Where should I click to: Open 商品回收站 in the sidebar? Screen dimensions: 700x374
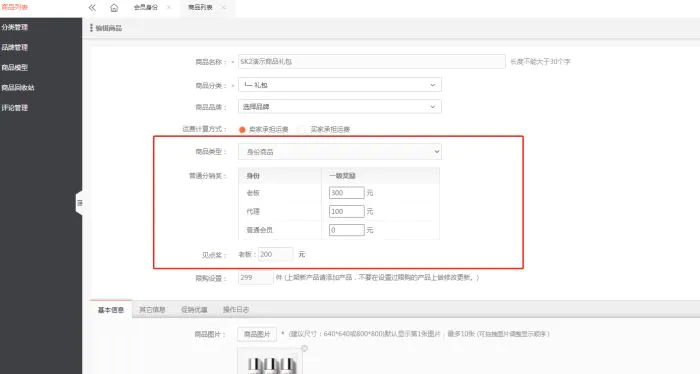tap(18, 87)
